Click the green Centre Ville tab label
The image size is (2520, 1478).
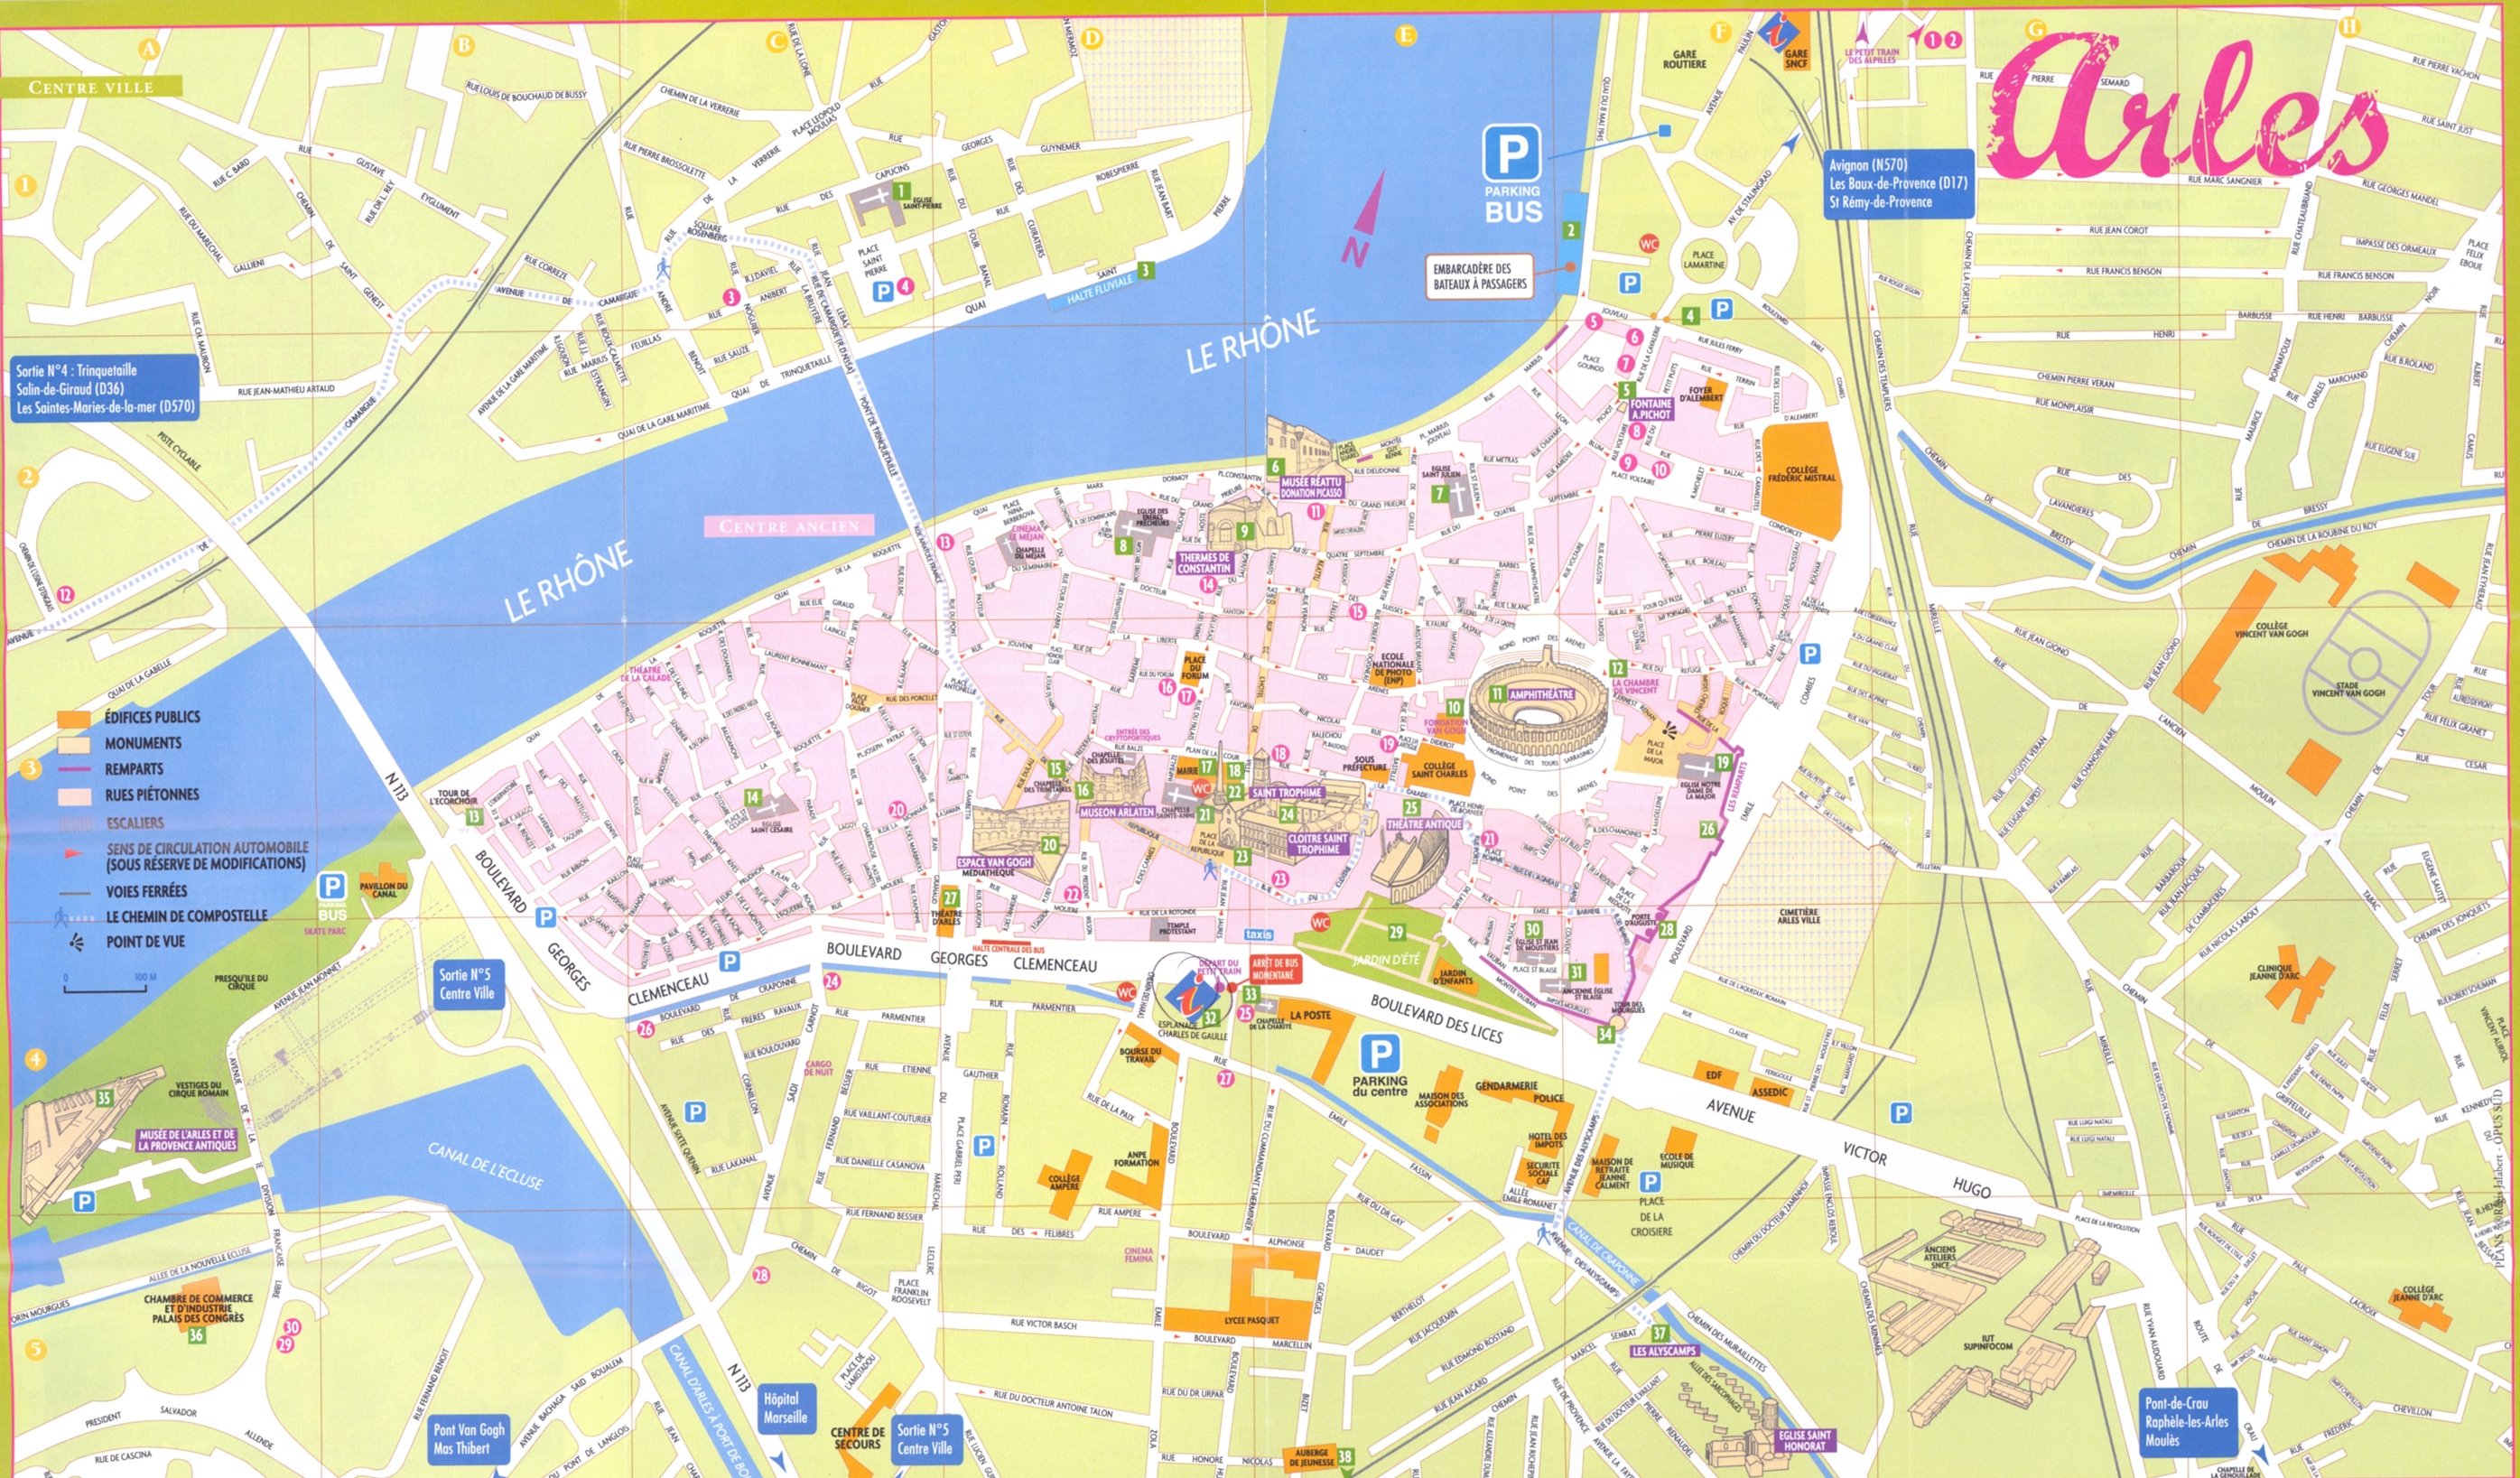pyautogui.click(x=91, y=87)
